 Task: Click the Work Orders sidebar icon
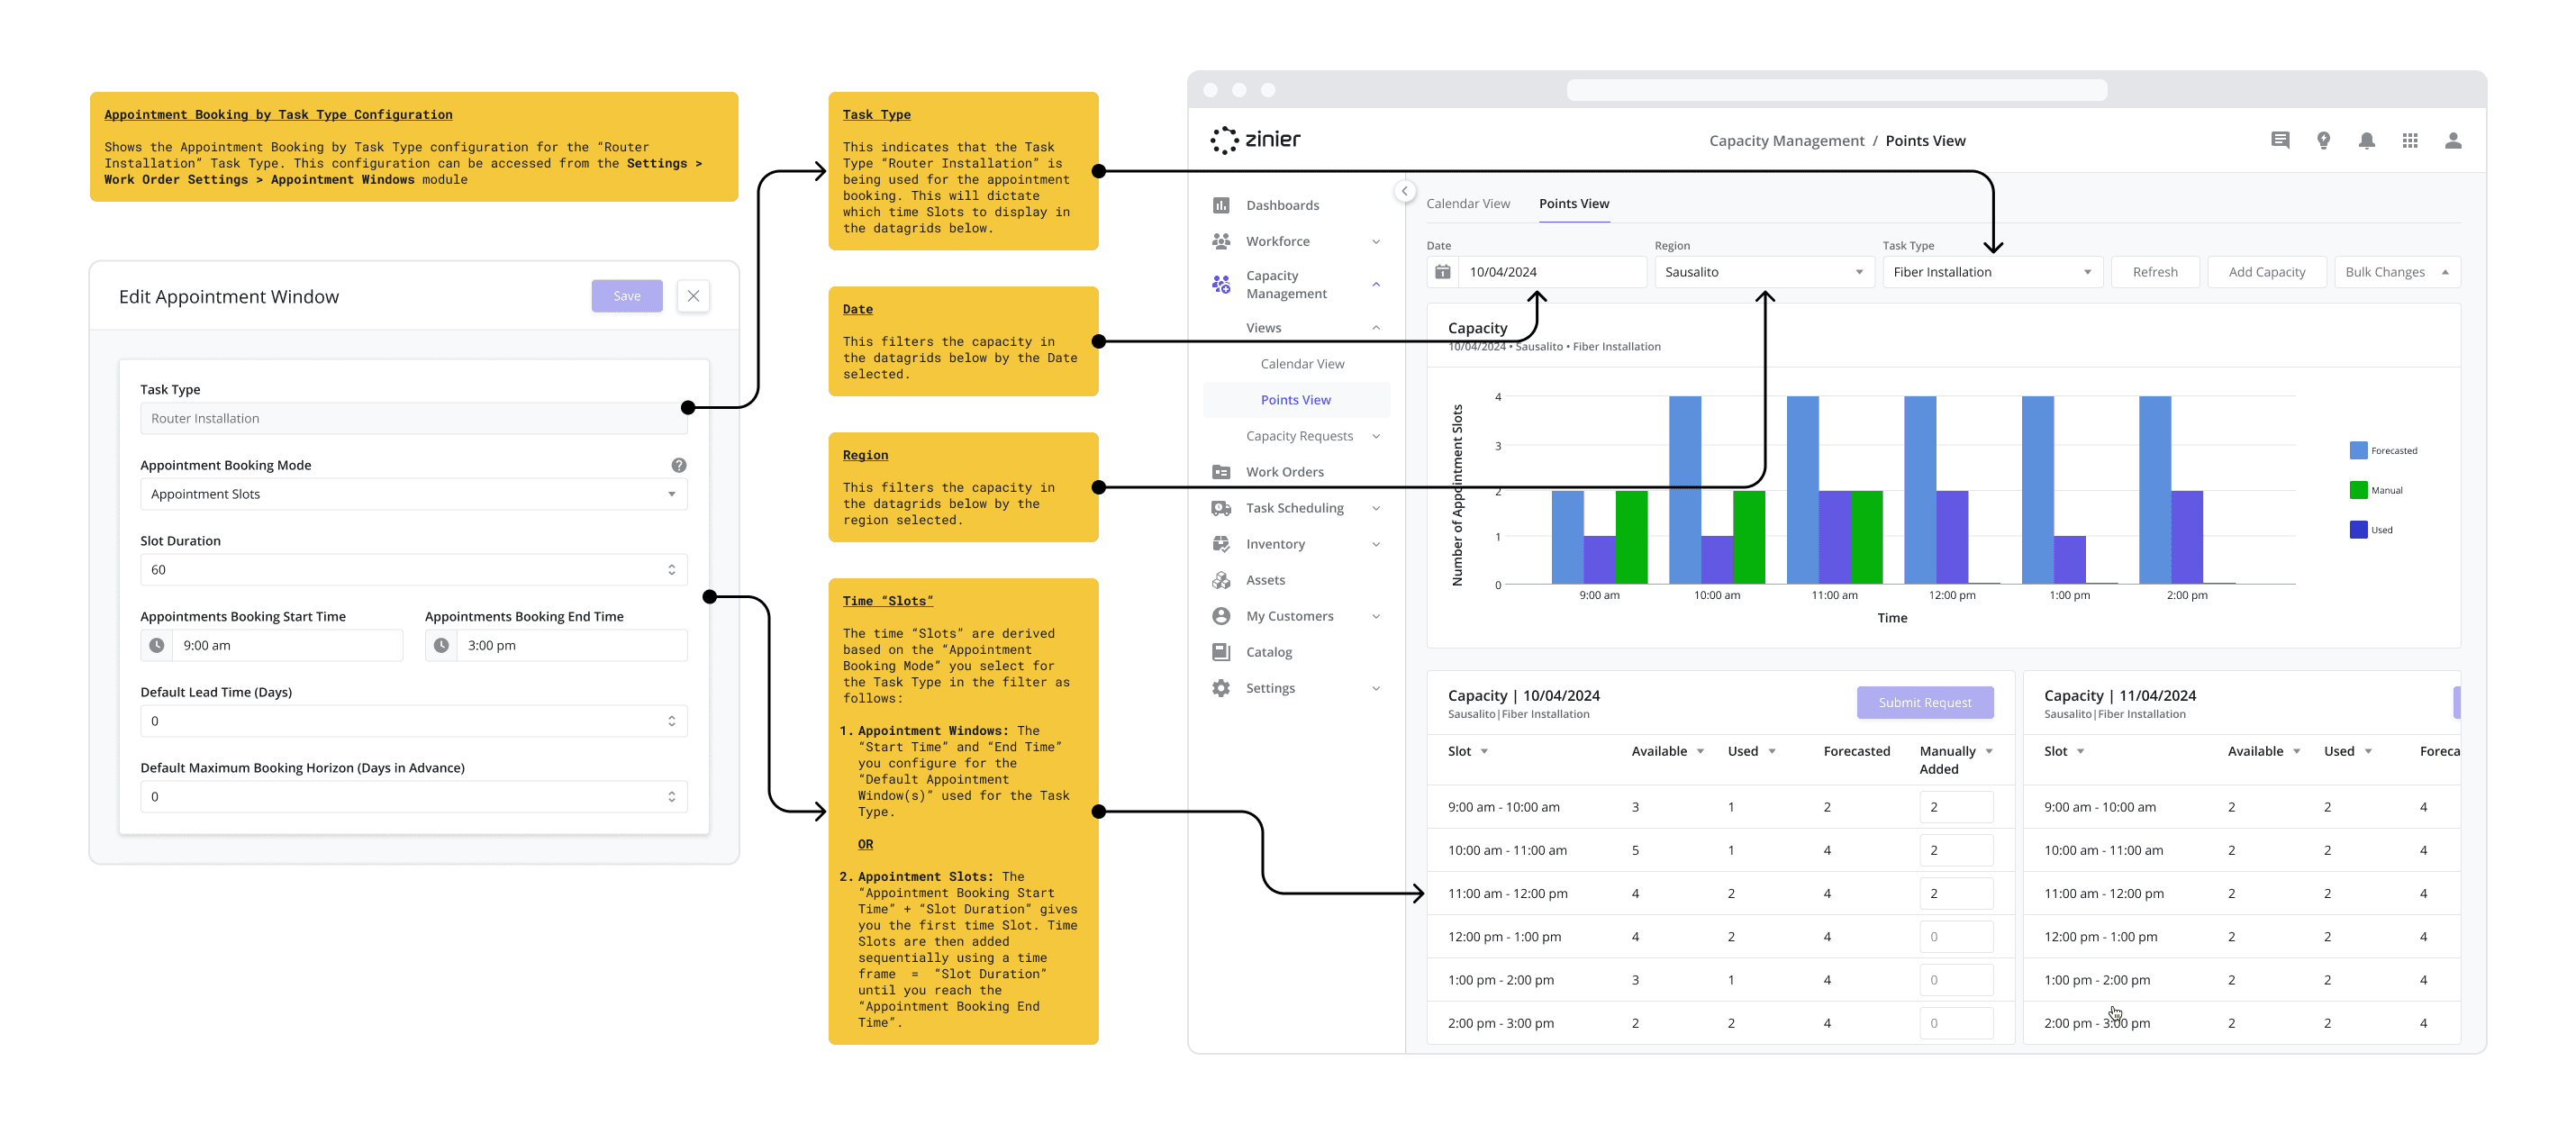tap(1221, 472)
